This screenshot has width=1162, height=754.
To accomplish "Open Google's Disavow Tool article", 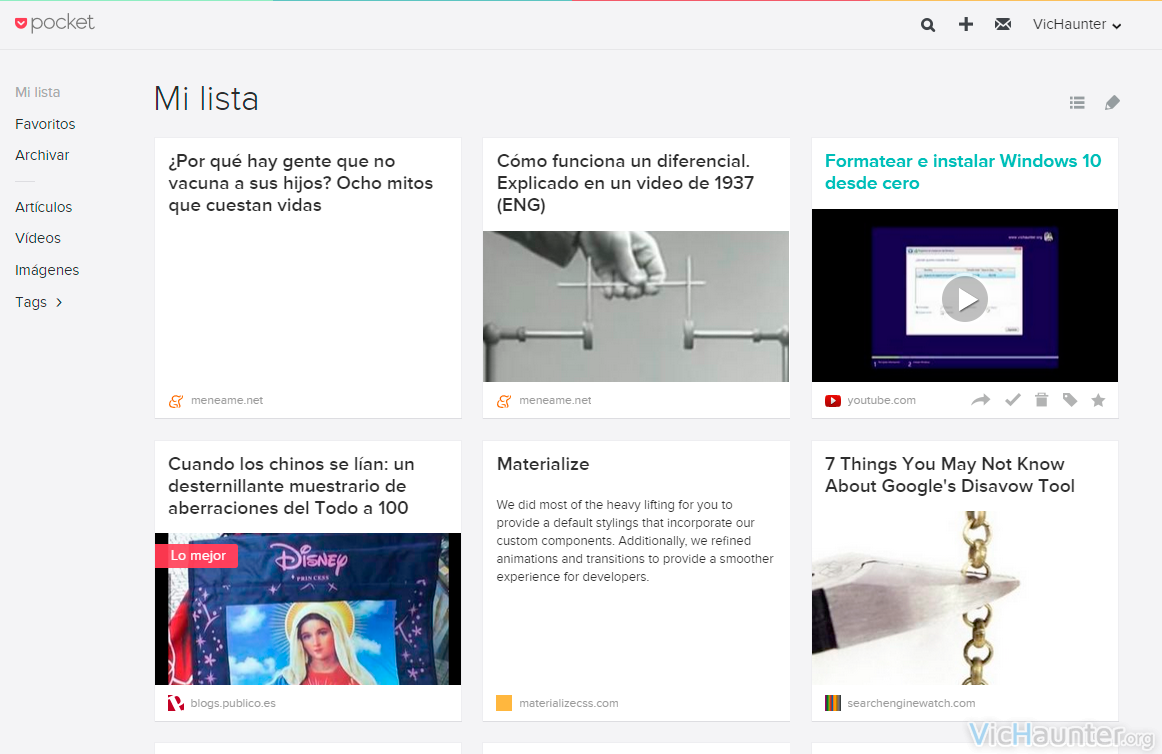I will (x=949, y=474).
